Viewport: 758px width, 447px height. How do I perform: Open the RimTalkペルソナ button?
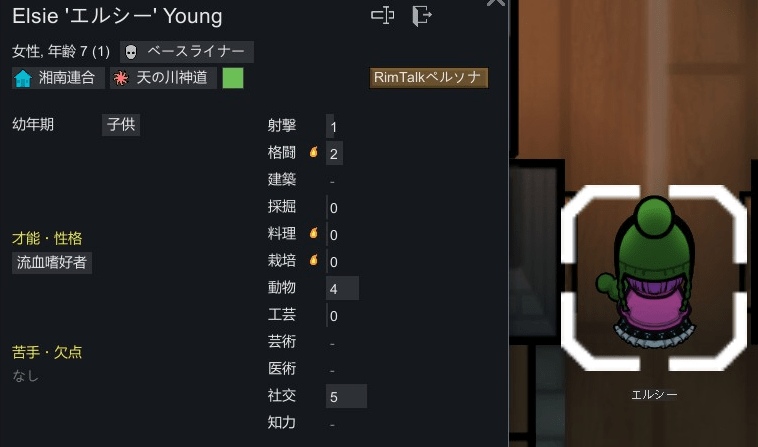click(x=429, y=78)
